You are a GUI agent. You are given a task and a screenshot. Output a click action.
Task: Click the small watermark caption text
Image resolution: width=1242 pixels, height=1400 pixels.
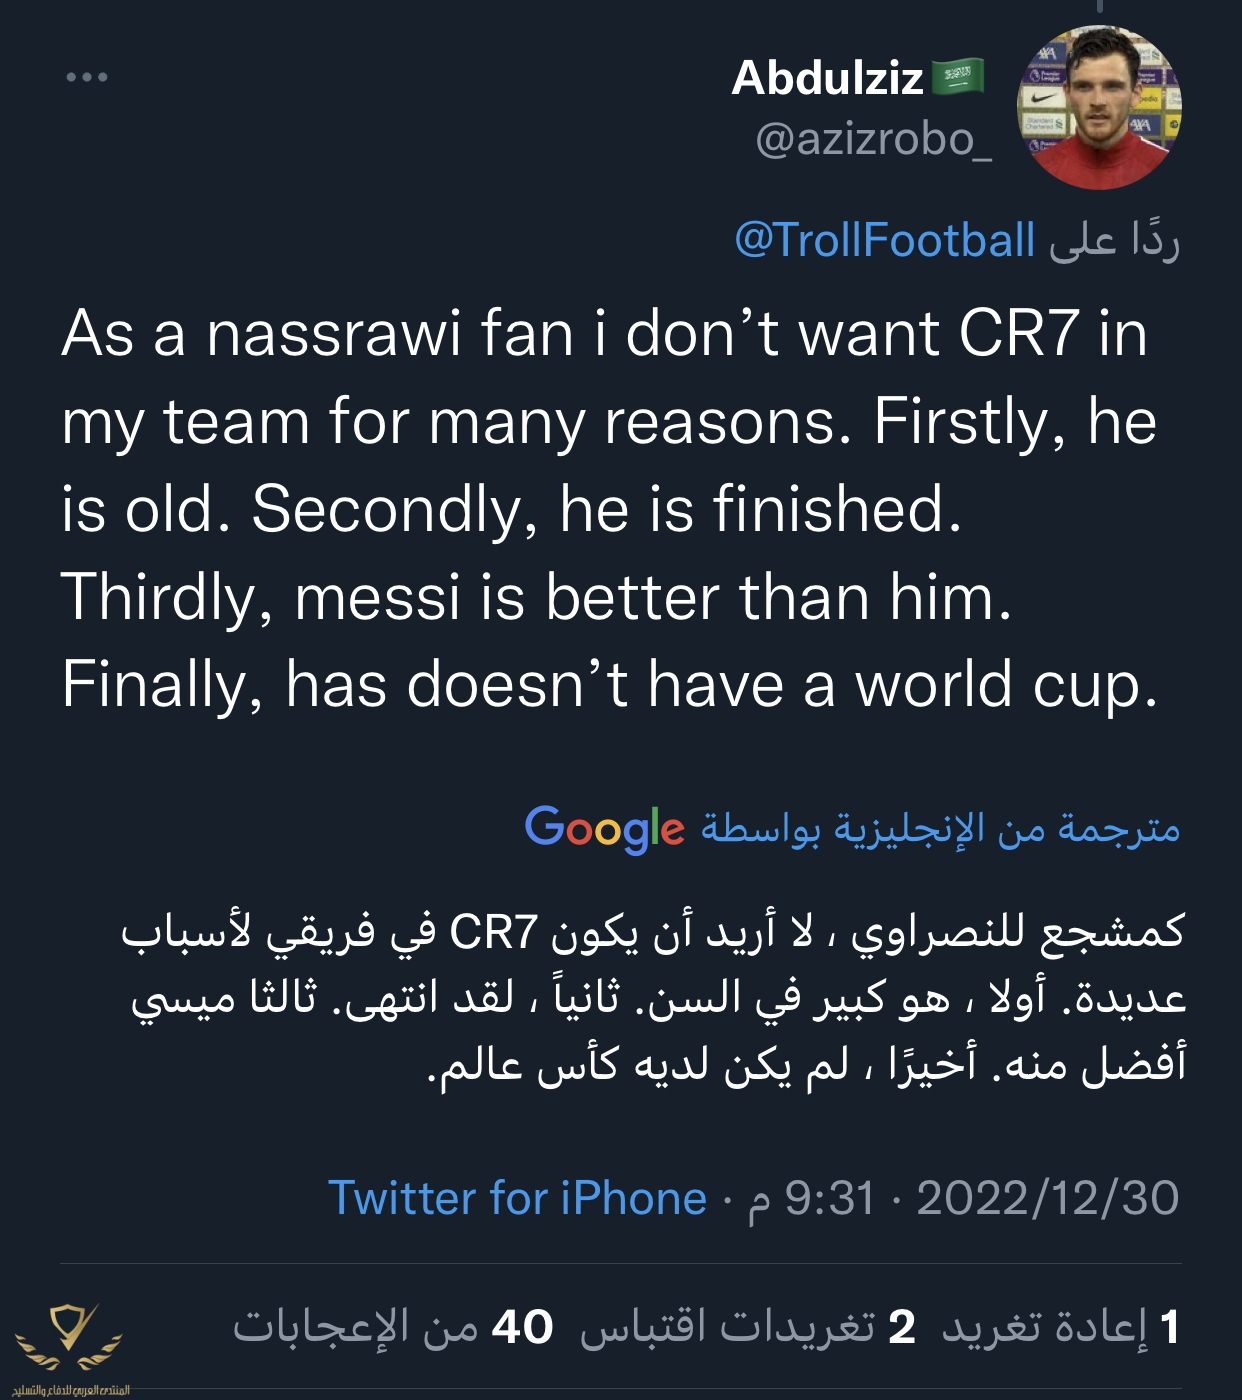[x=70, y=1390]
